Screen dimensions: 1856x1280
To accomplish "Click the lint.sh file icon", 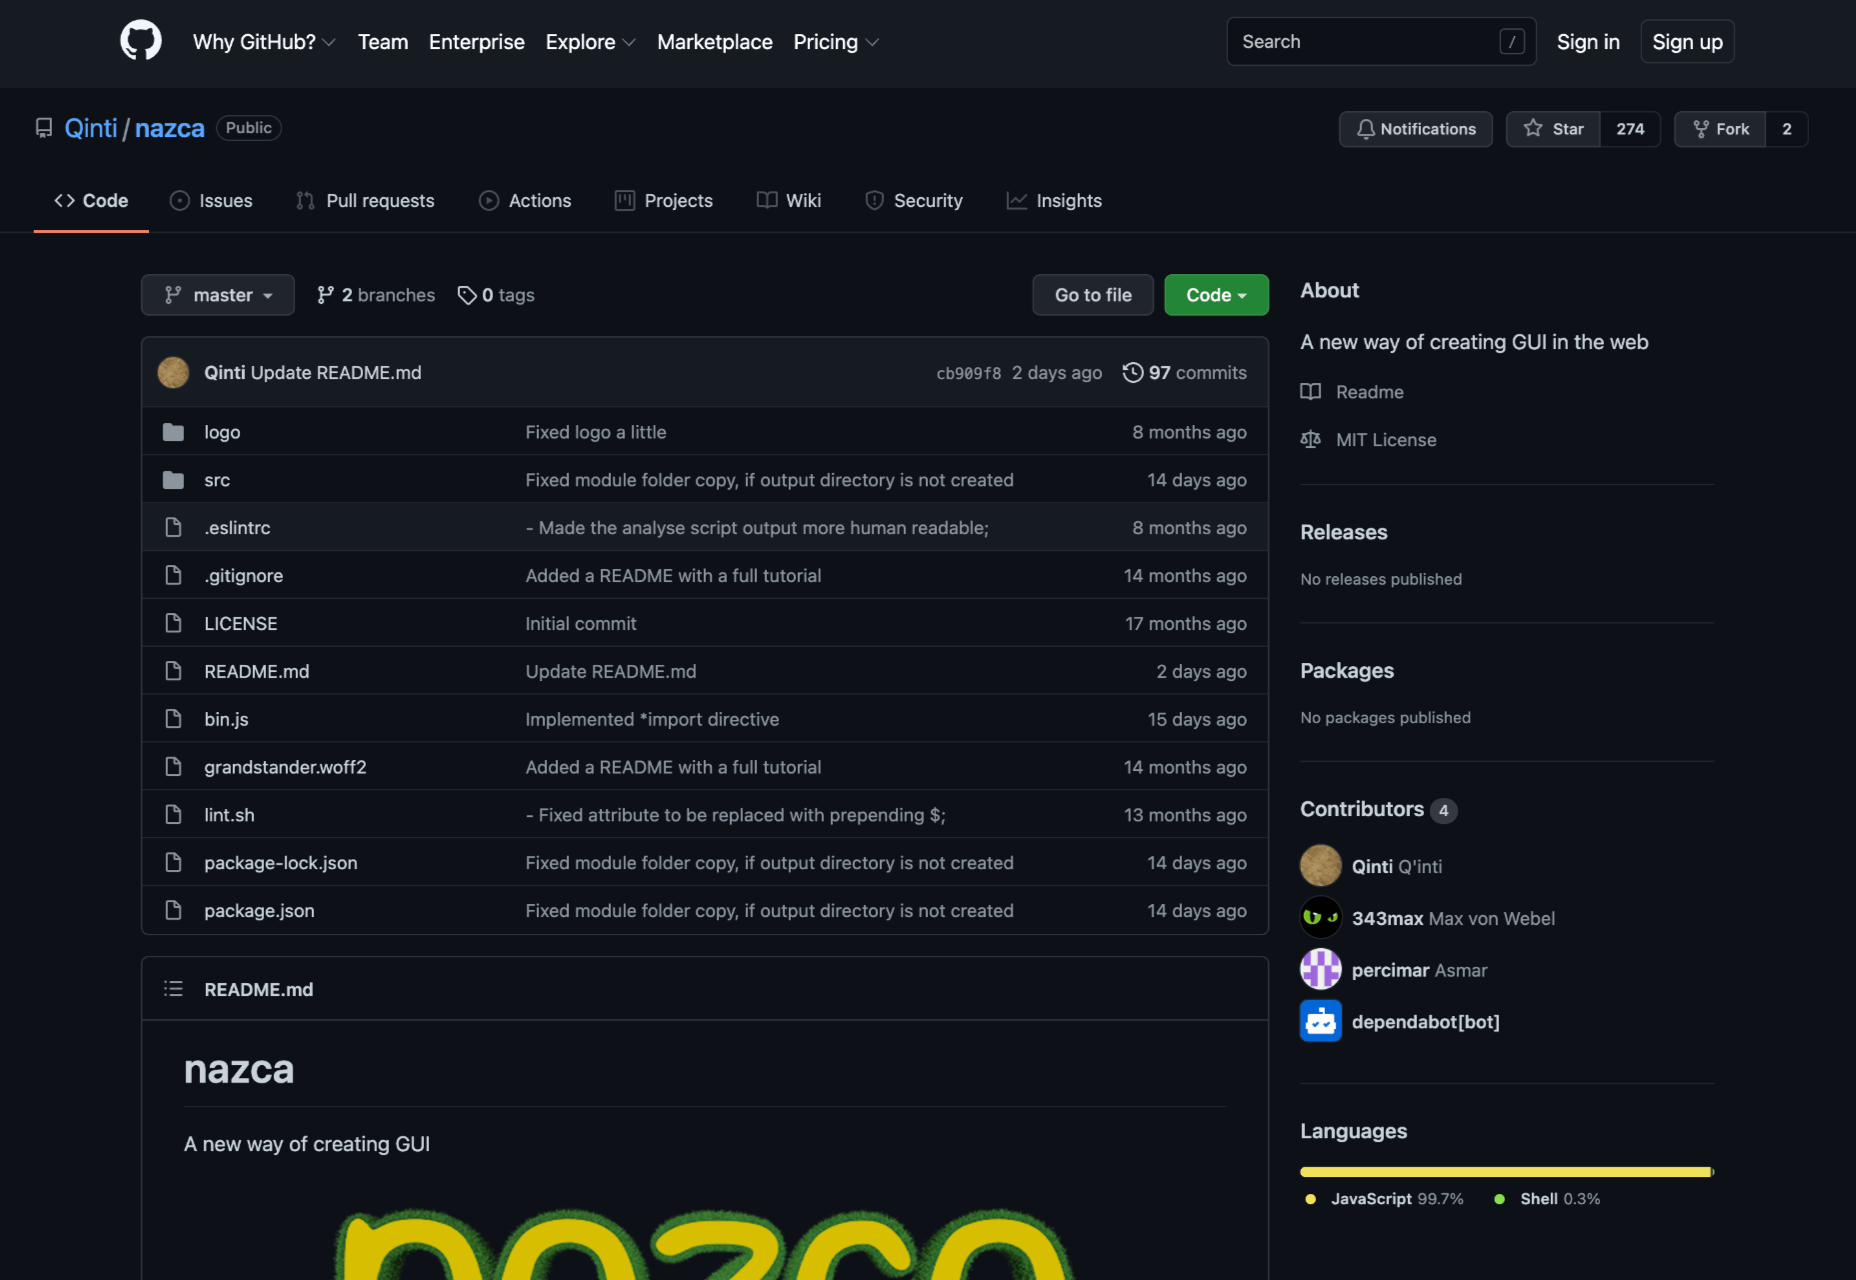I will point(173,815).
